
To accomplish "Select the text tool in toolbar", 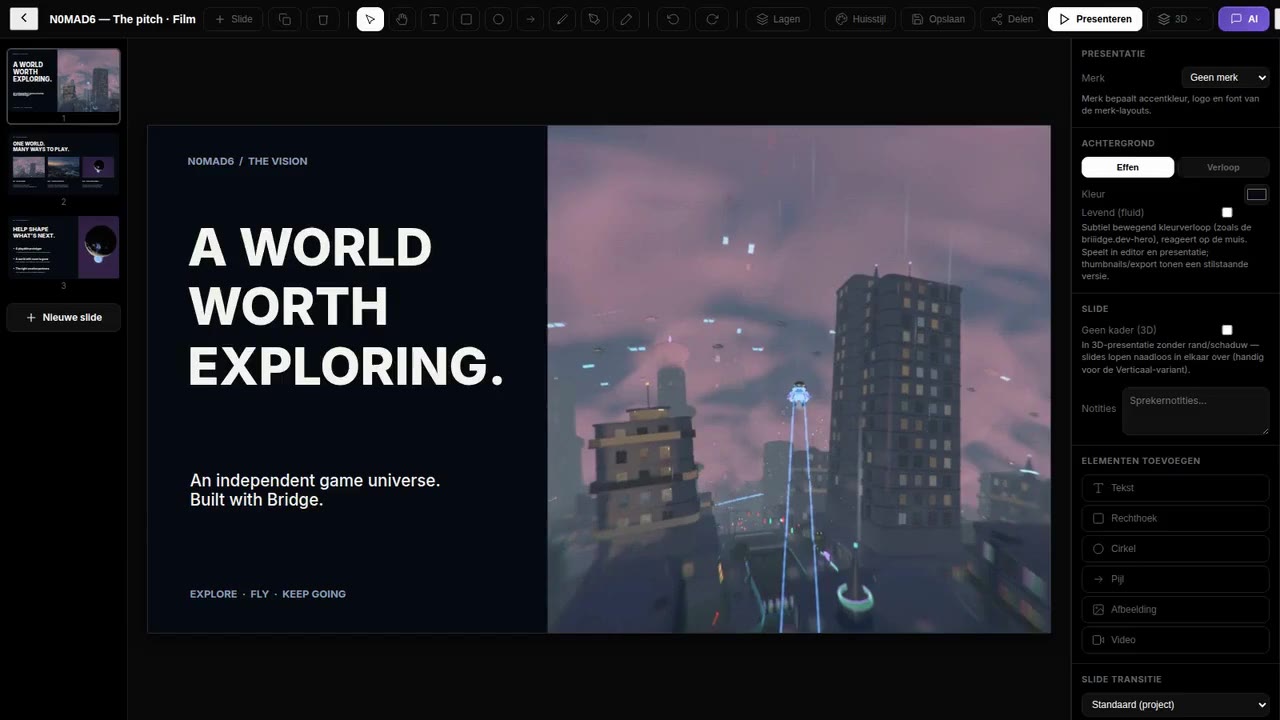I will (x=434, y=19).
